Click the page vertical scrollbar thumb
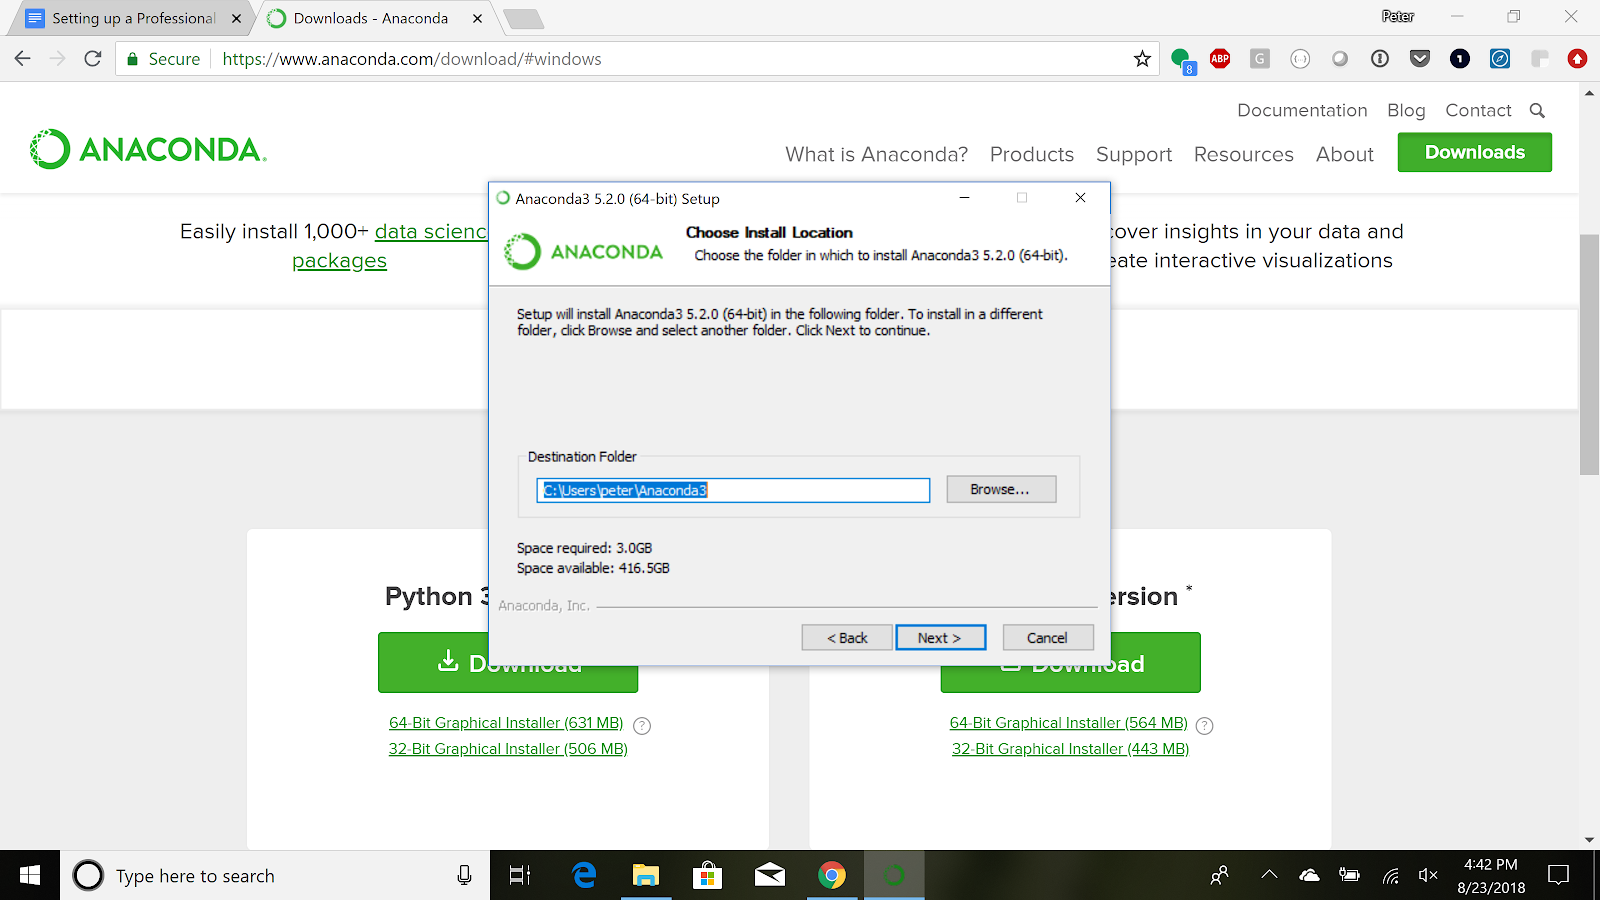Image resolution: width=1600 pixels, height=900 pixels. tap(1589, 355)
